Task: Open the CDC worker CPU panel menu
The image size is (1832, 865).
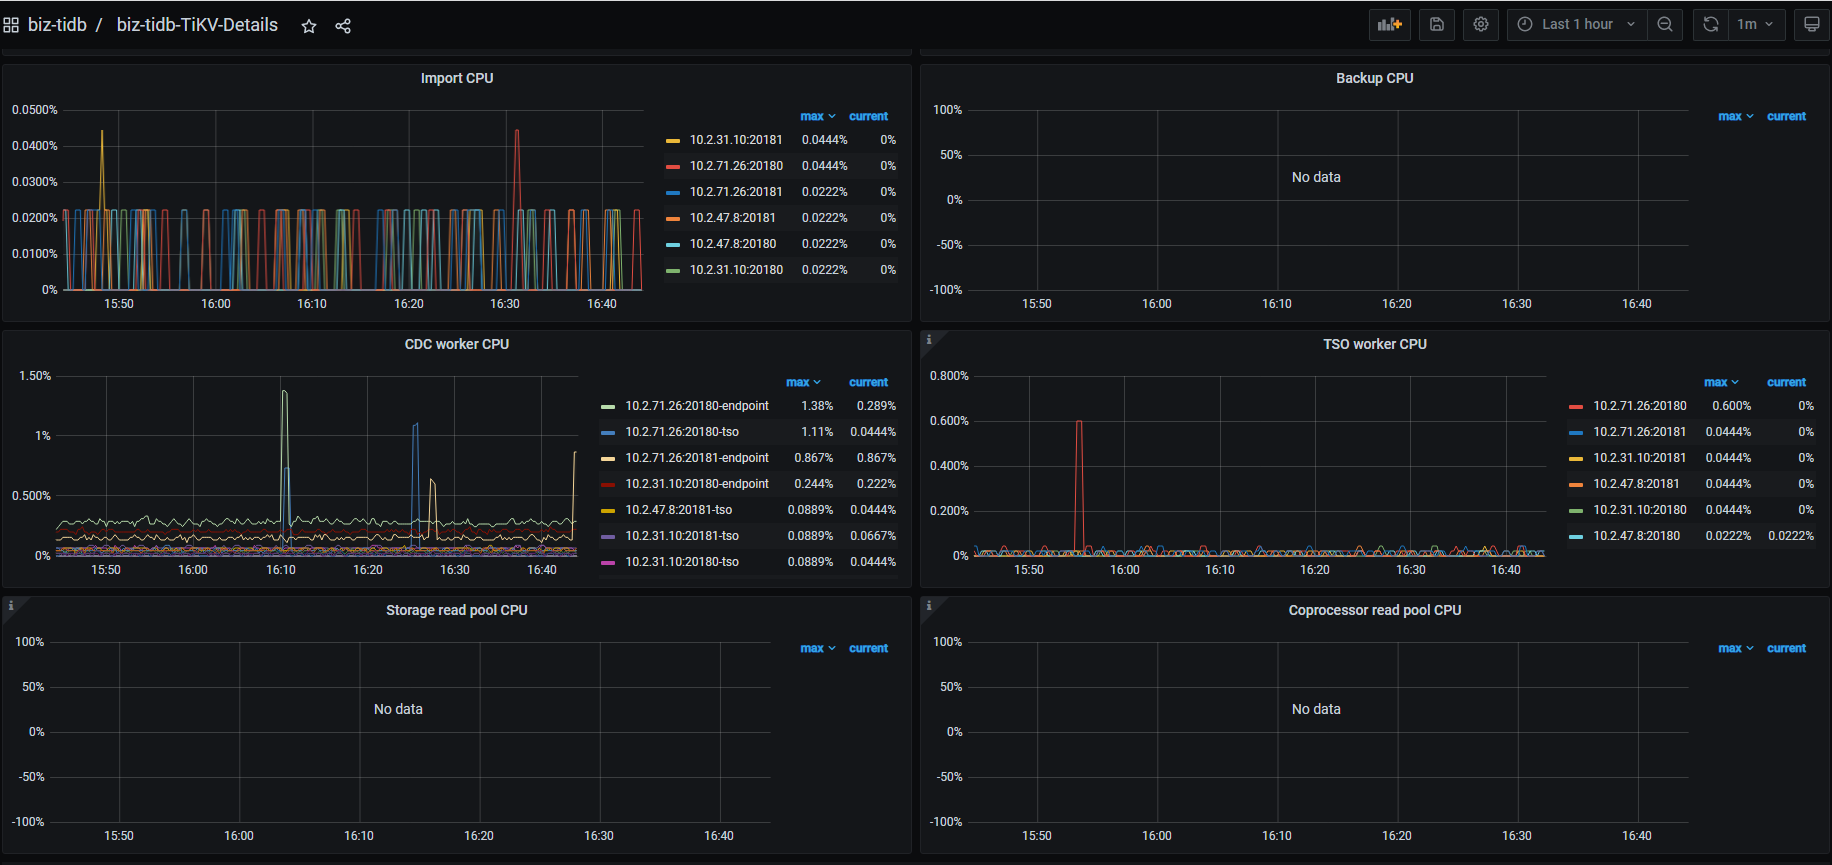Action: coord(456,344)
